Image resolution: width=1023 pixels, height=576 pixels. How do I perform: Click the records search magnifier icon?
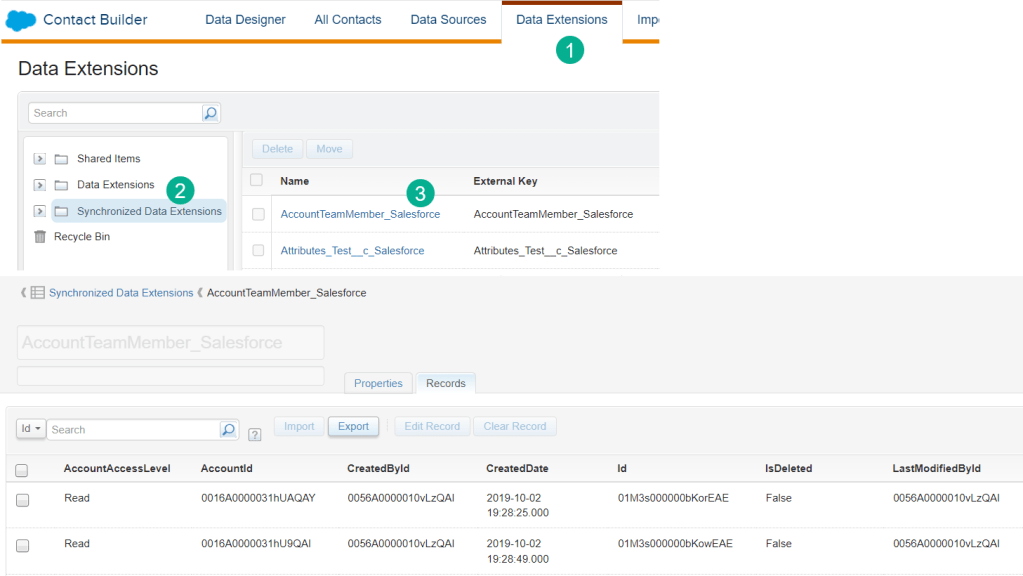[x=229, y=429]
